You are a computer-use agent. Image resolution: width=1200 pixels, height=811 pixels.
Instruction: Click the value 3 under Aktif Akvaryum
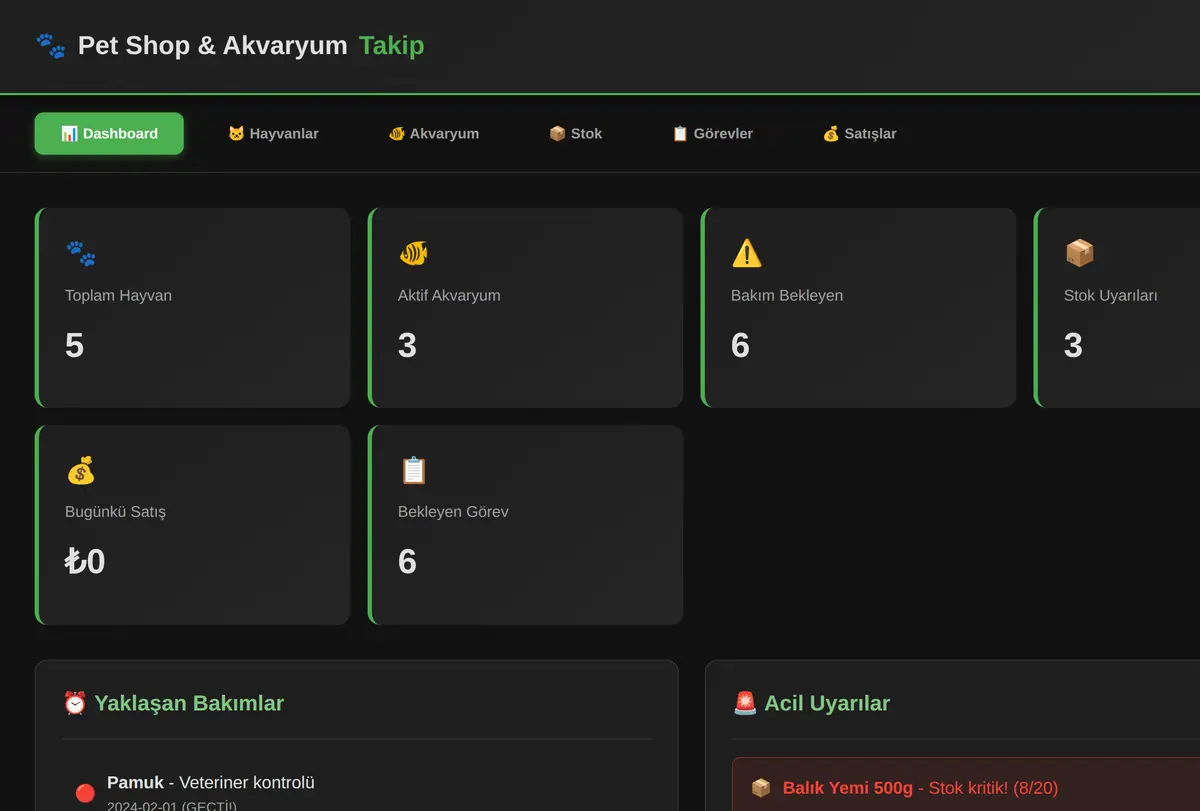[407, 345]
